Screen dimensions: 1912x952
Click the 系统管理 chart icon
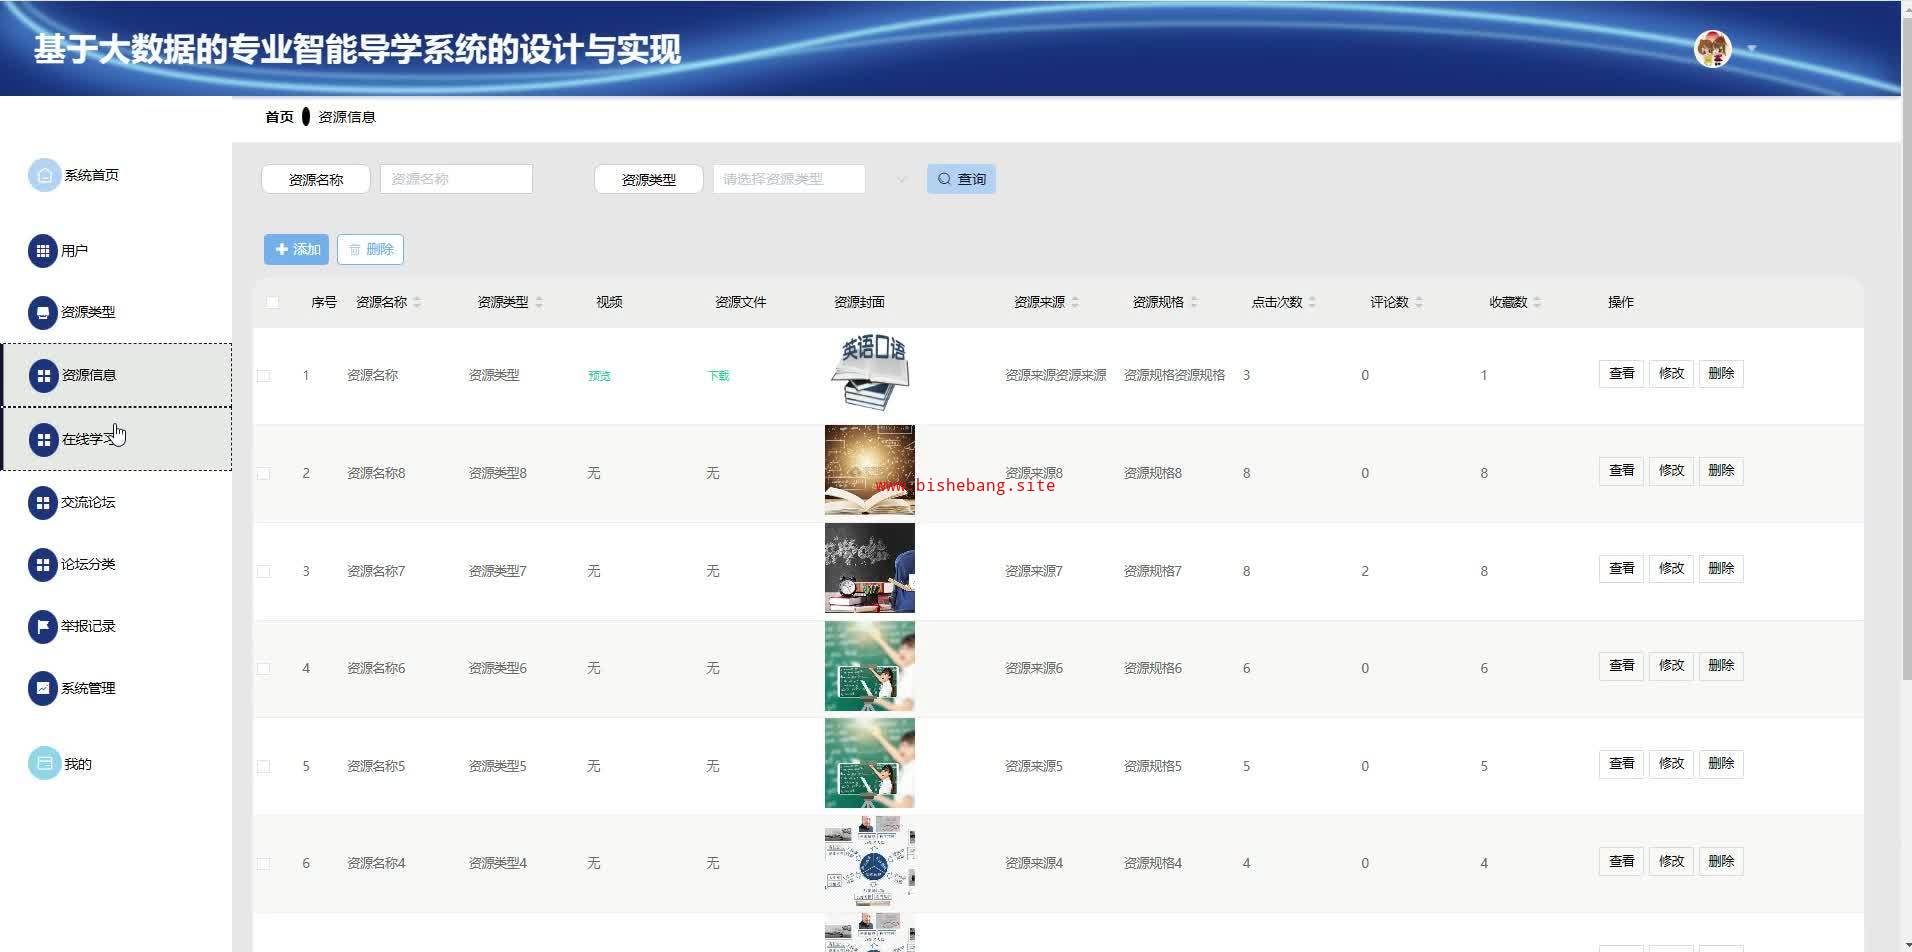(42, 688)
